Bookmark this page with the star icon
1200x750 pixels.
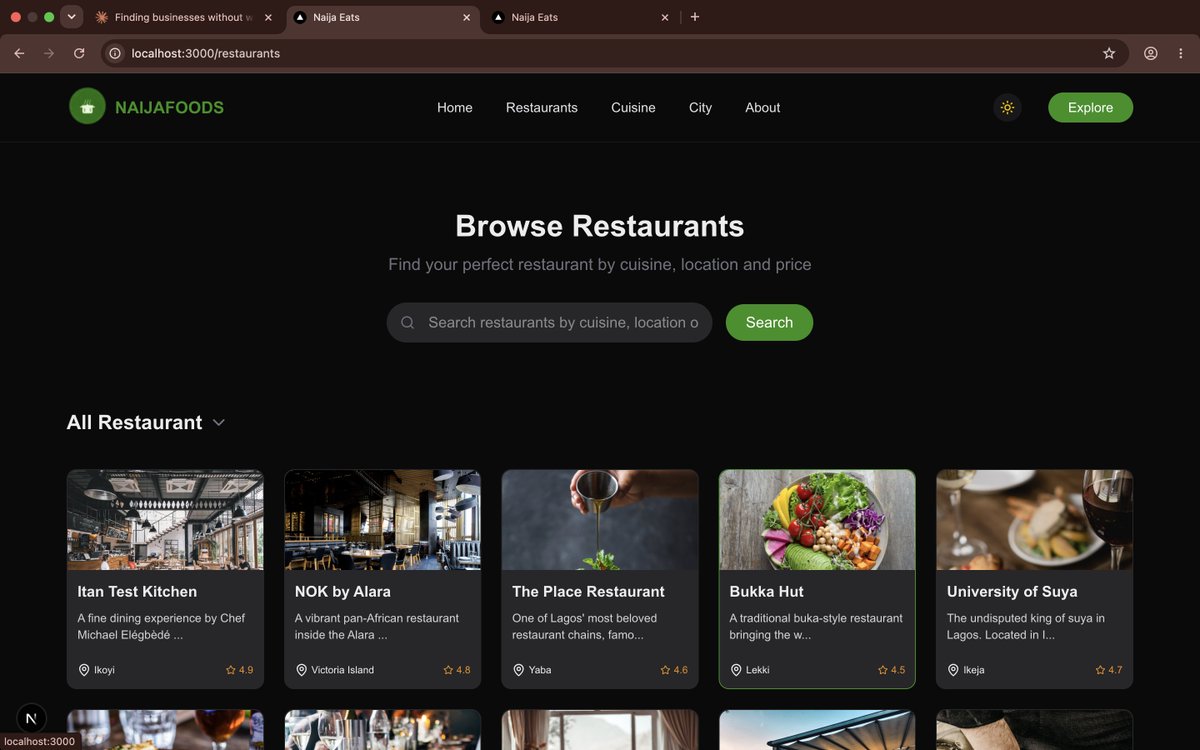[x=1109, y=53]
